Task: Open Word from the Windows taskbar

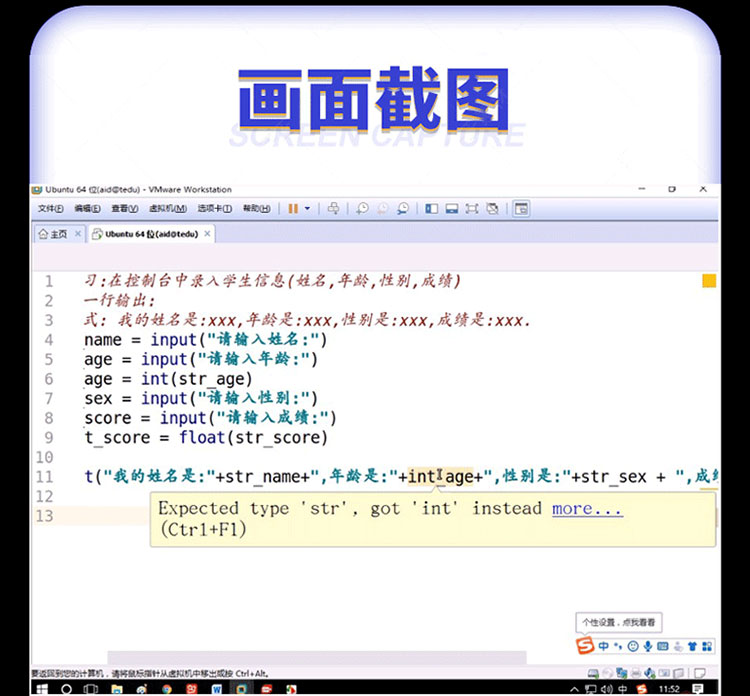Action: 216,688
